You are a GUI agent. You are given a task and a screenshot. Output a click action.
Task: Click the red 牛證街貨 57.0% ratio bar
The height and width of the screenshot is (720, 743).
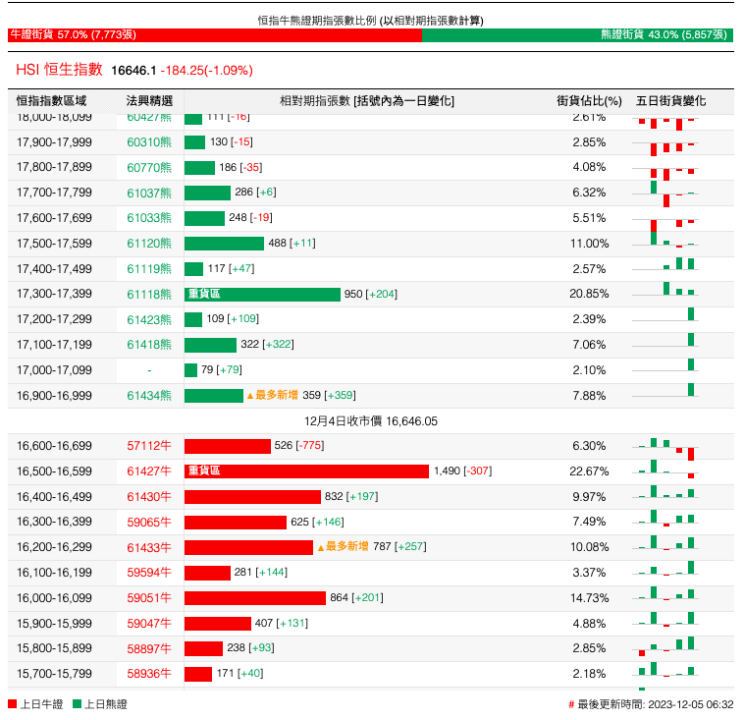point(215,35)
